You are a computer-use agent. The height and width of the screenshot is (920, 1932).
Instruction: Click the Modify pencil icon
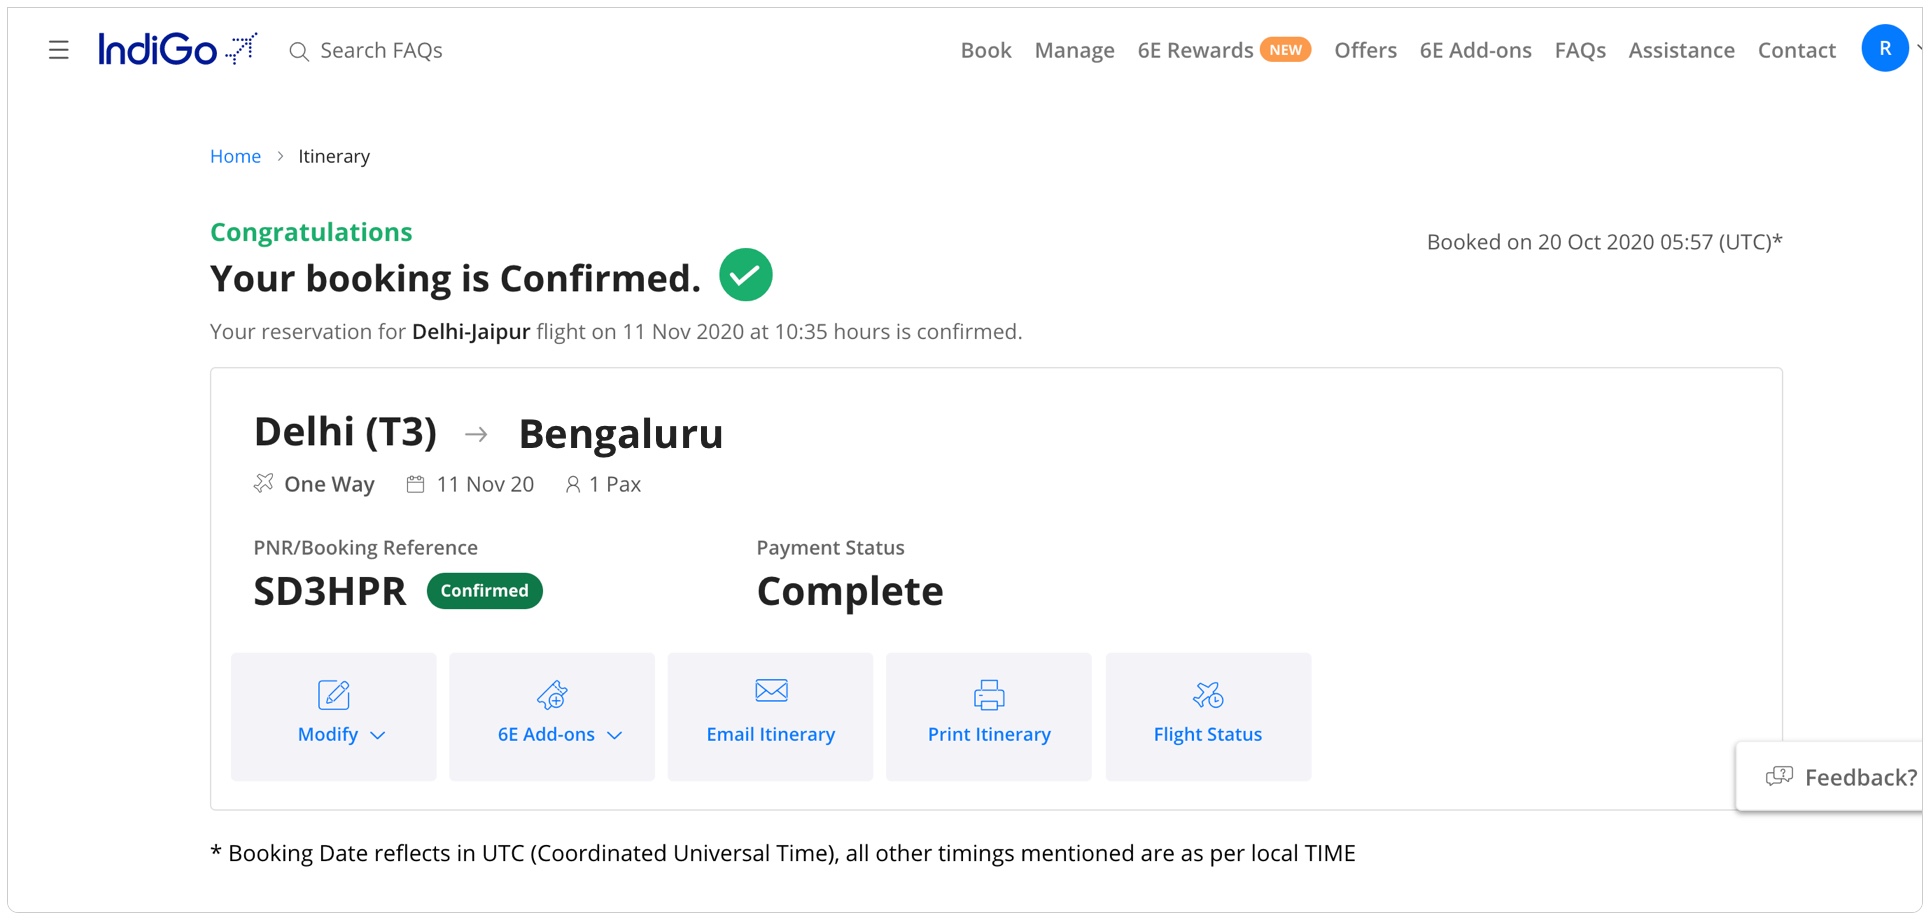pyautogui.click(x=333, y=694)
